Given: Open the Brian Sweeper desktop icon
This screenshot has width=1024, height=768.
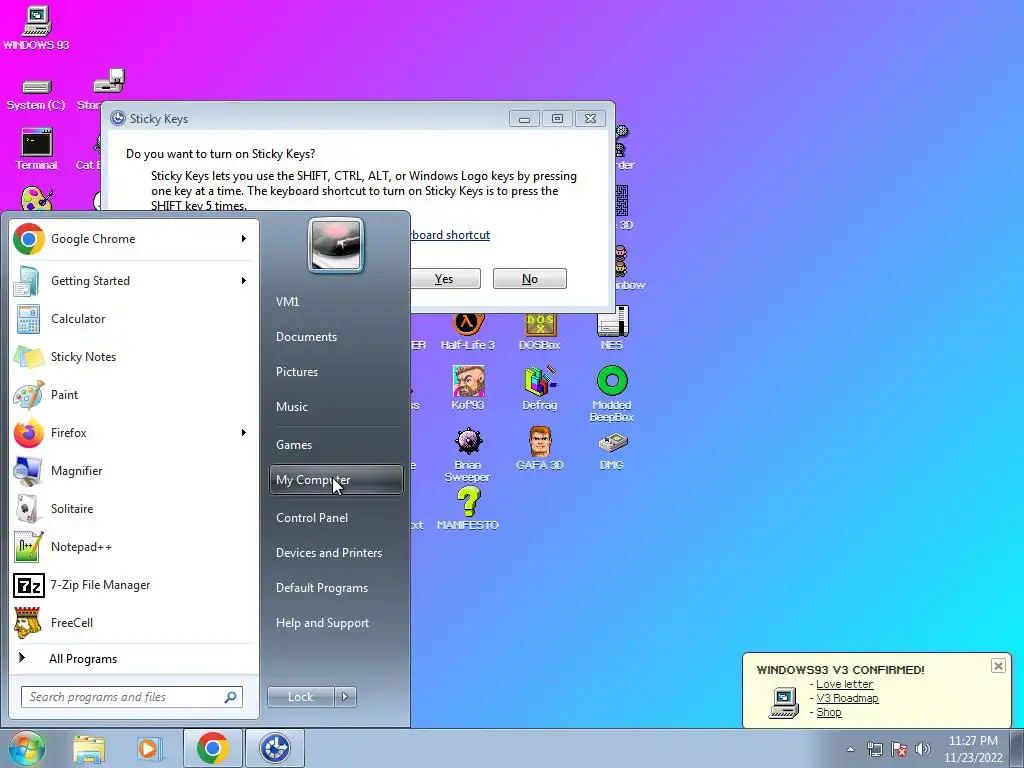Looking at the screenshot, I should pyautogui.click(x=468, y=454).
